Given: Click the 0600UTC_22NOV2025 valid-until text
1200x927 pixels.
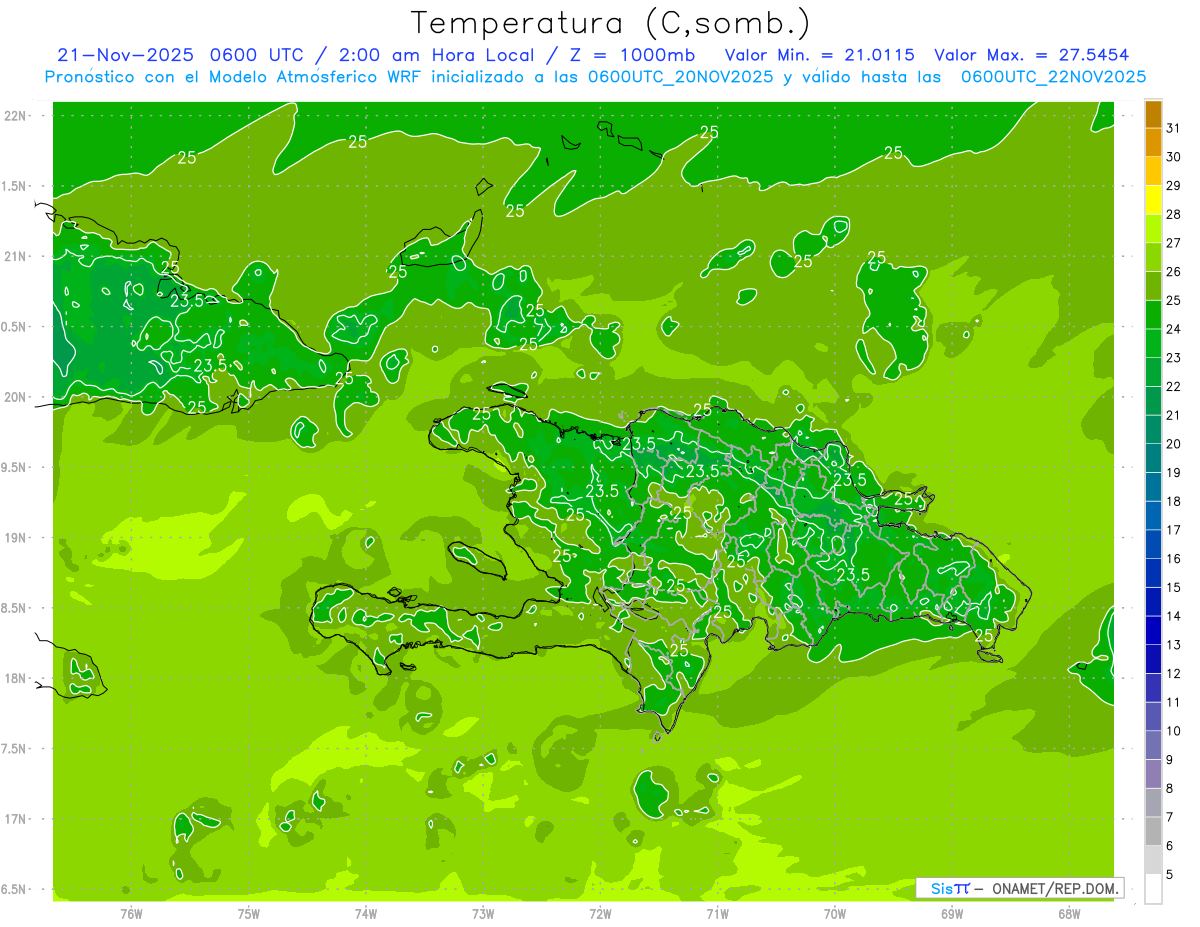Looking at the screenshot, I should (x=1053, y=77).
